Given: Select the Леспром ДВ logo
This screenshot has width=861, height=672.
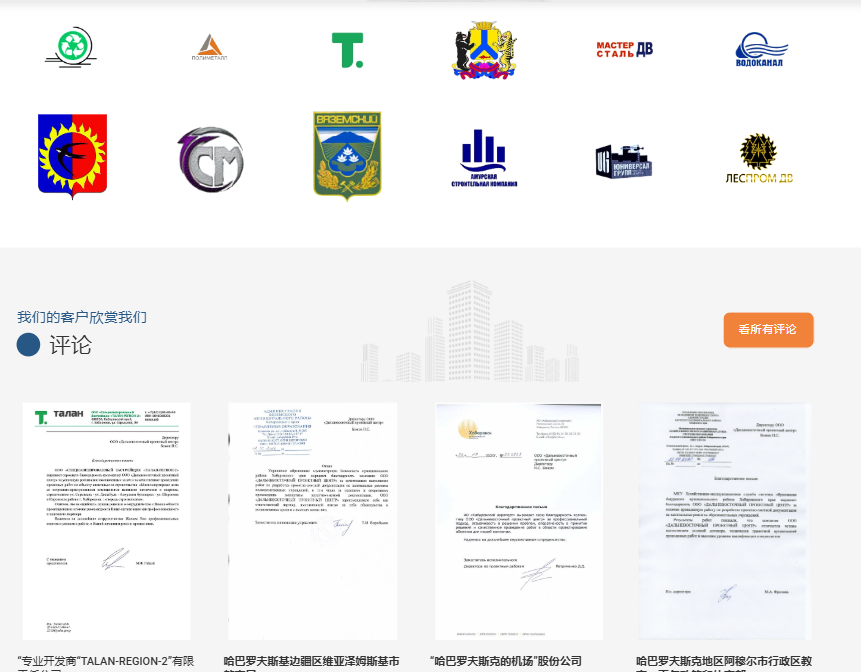Looking at the screenshot, I should [x=759, y=159].
